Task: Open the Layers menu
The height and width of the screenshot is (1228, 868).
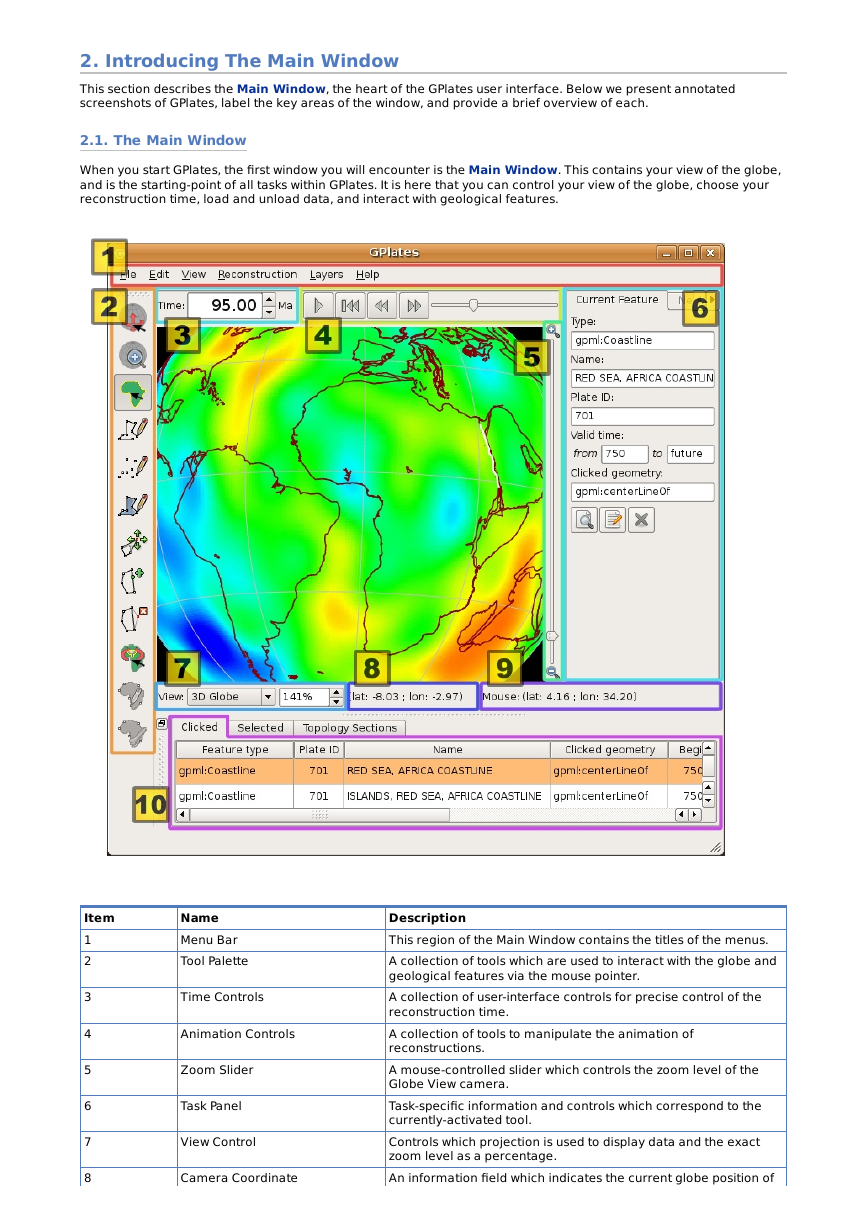Action: [326, 274]
